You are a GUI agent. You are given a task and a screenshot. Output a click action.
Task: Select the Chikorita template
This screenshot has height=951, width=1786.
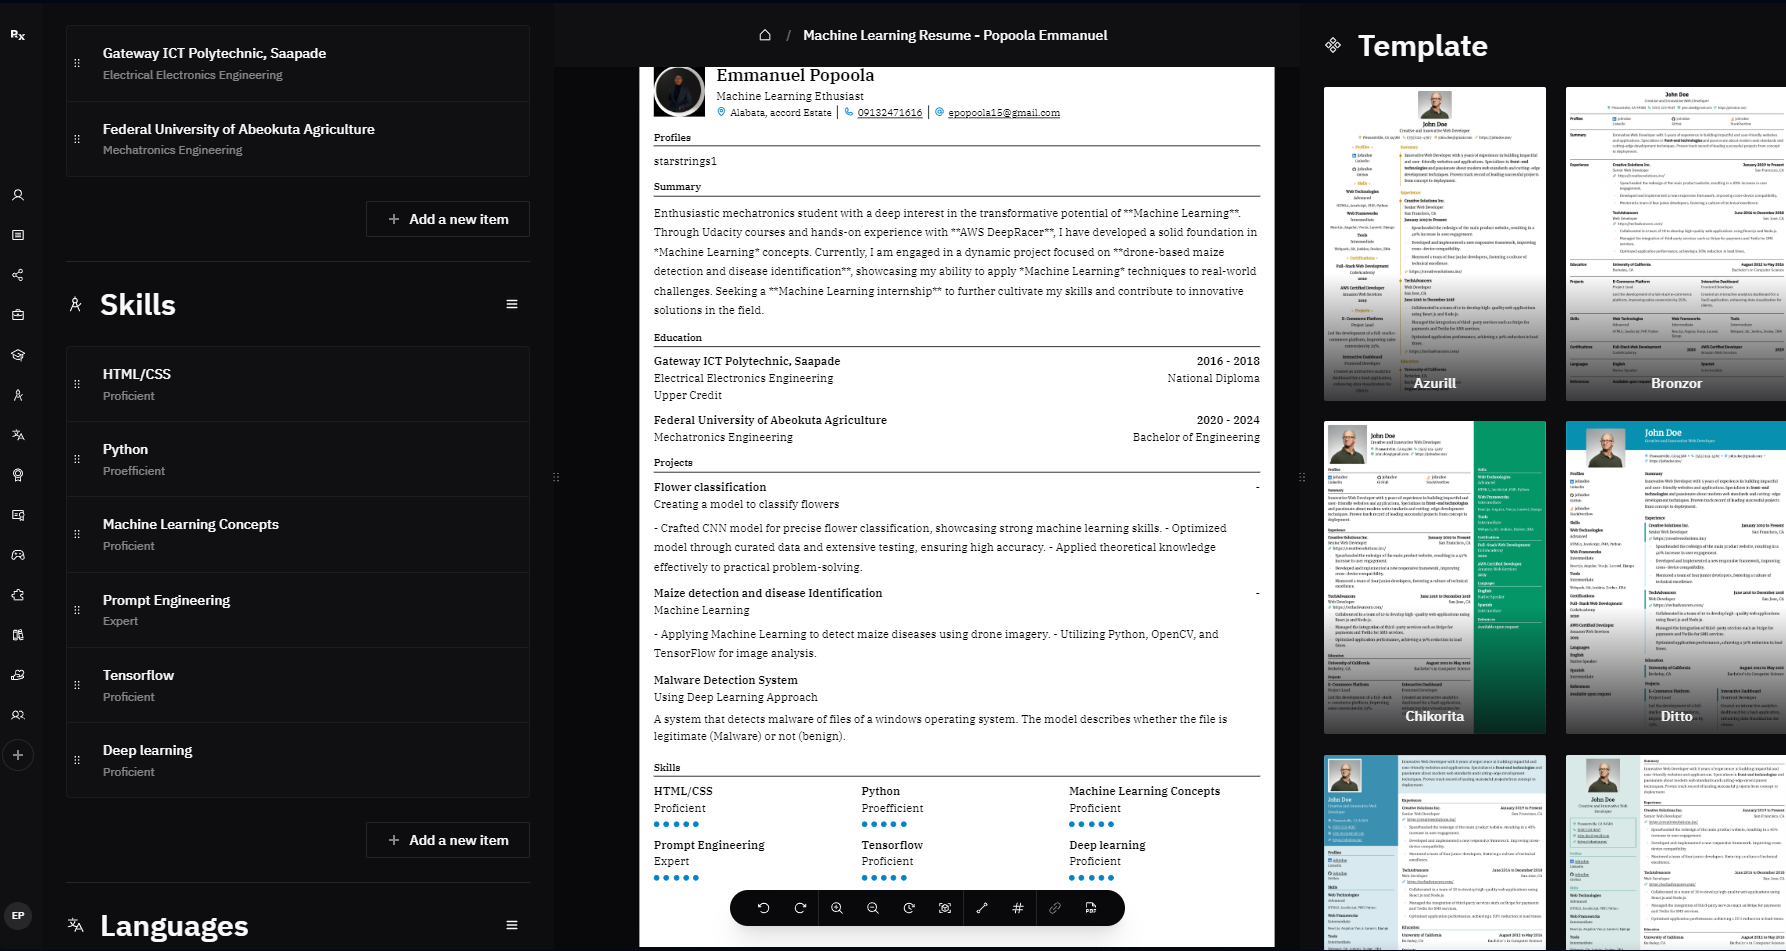point(1435,578)
